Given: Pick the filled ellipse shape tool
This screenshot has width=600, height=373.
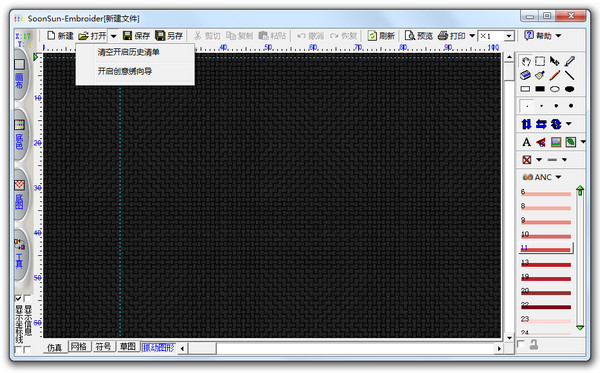Looking at the screenshot, I should coord(570,89).
